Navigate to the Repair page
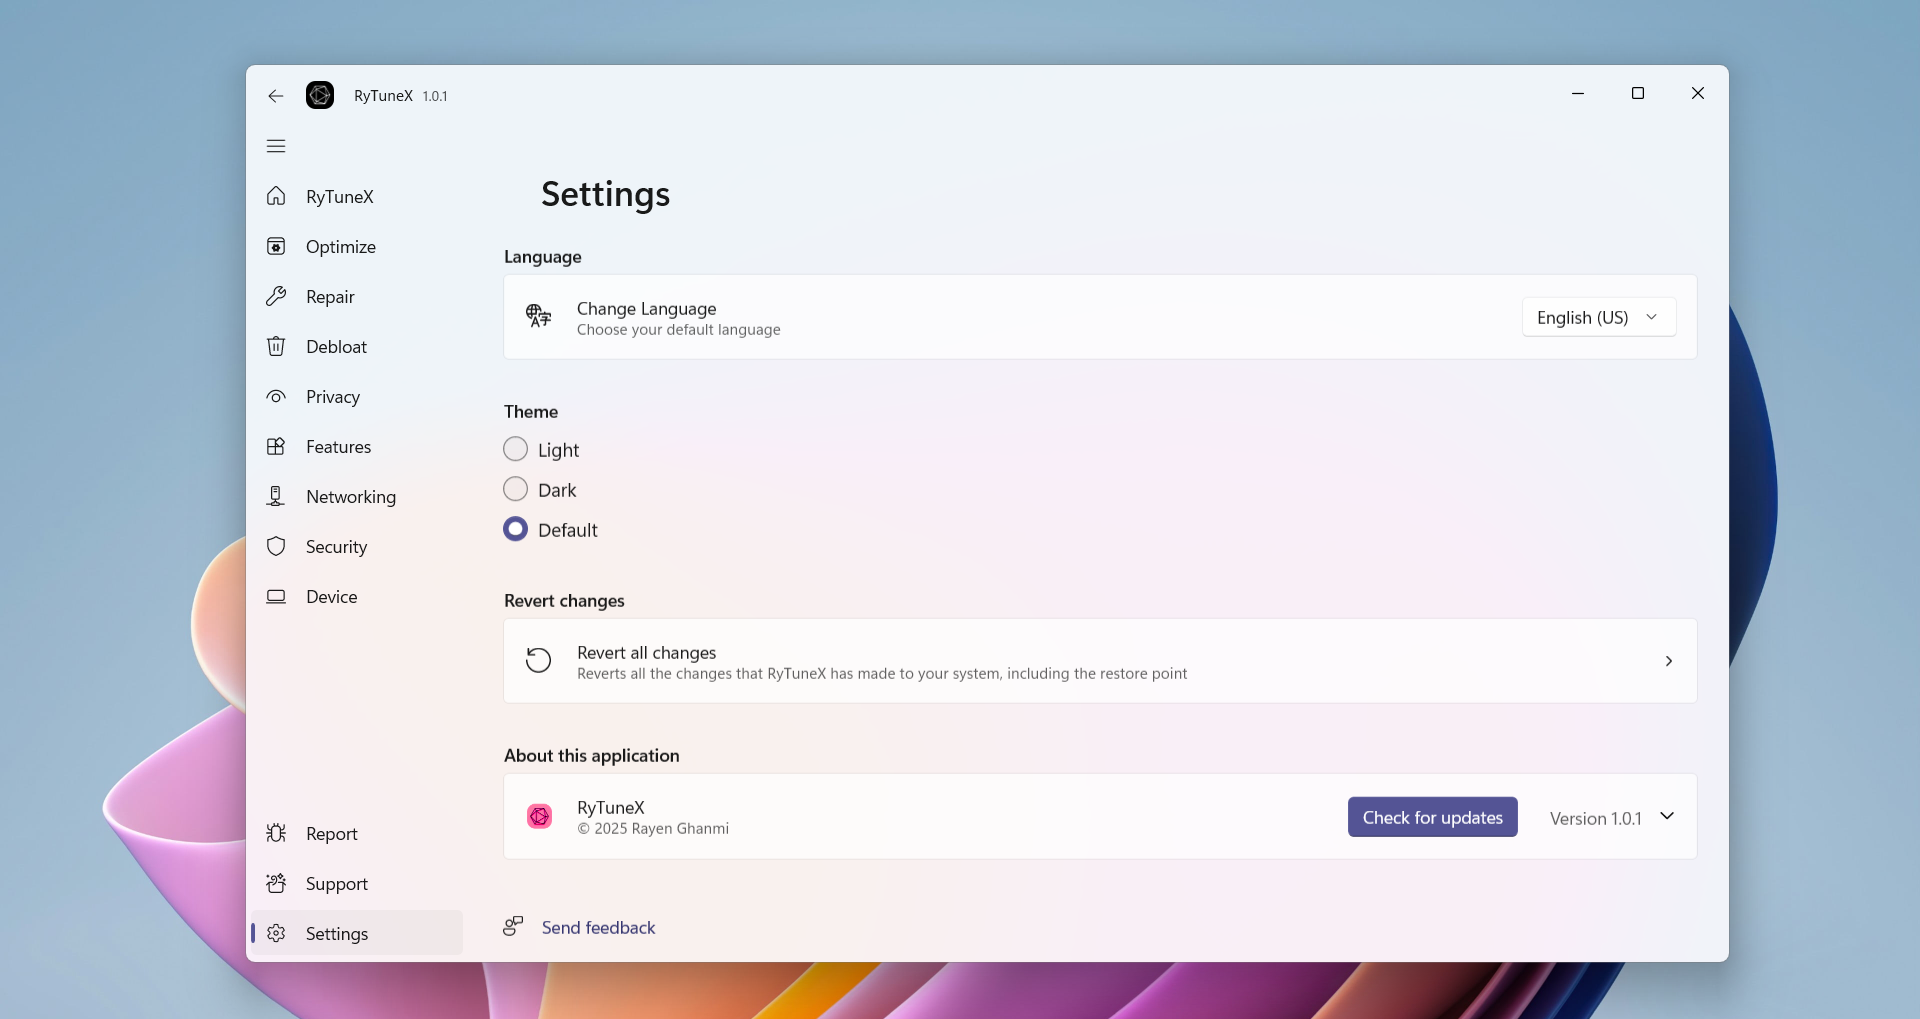 tap(357, 296)
